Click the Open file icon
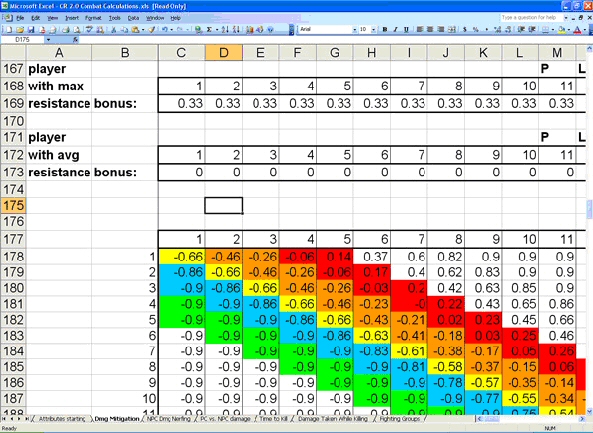Screen dimensions: 593x433 [x=20, y=29]
